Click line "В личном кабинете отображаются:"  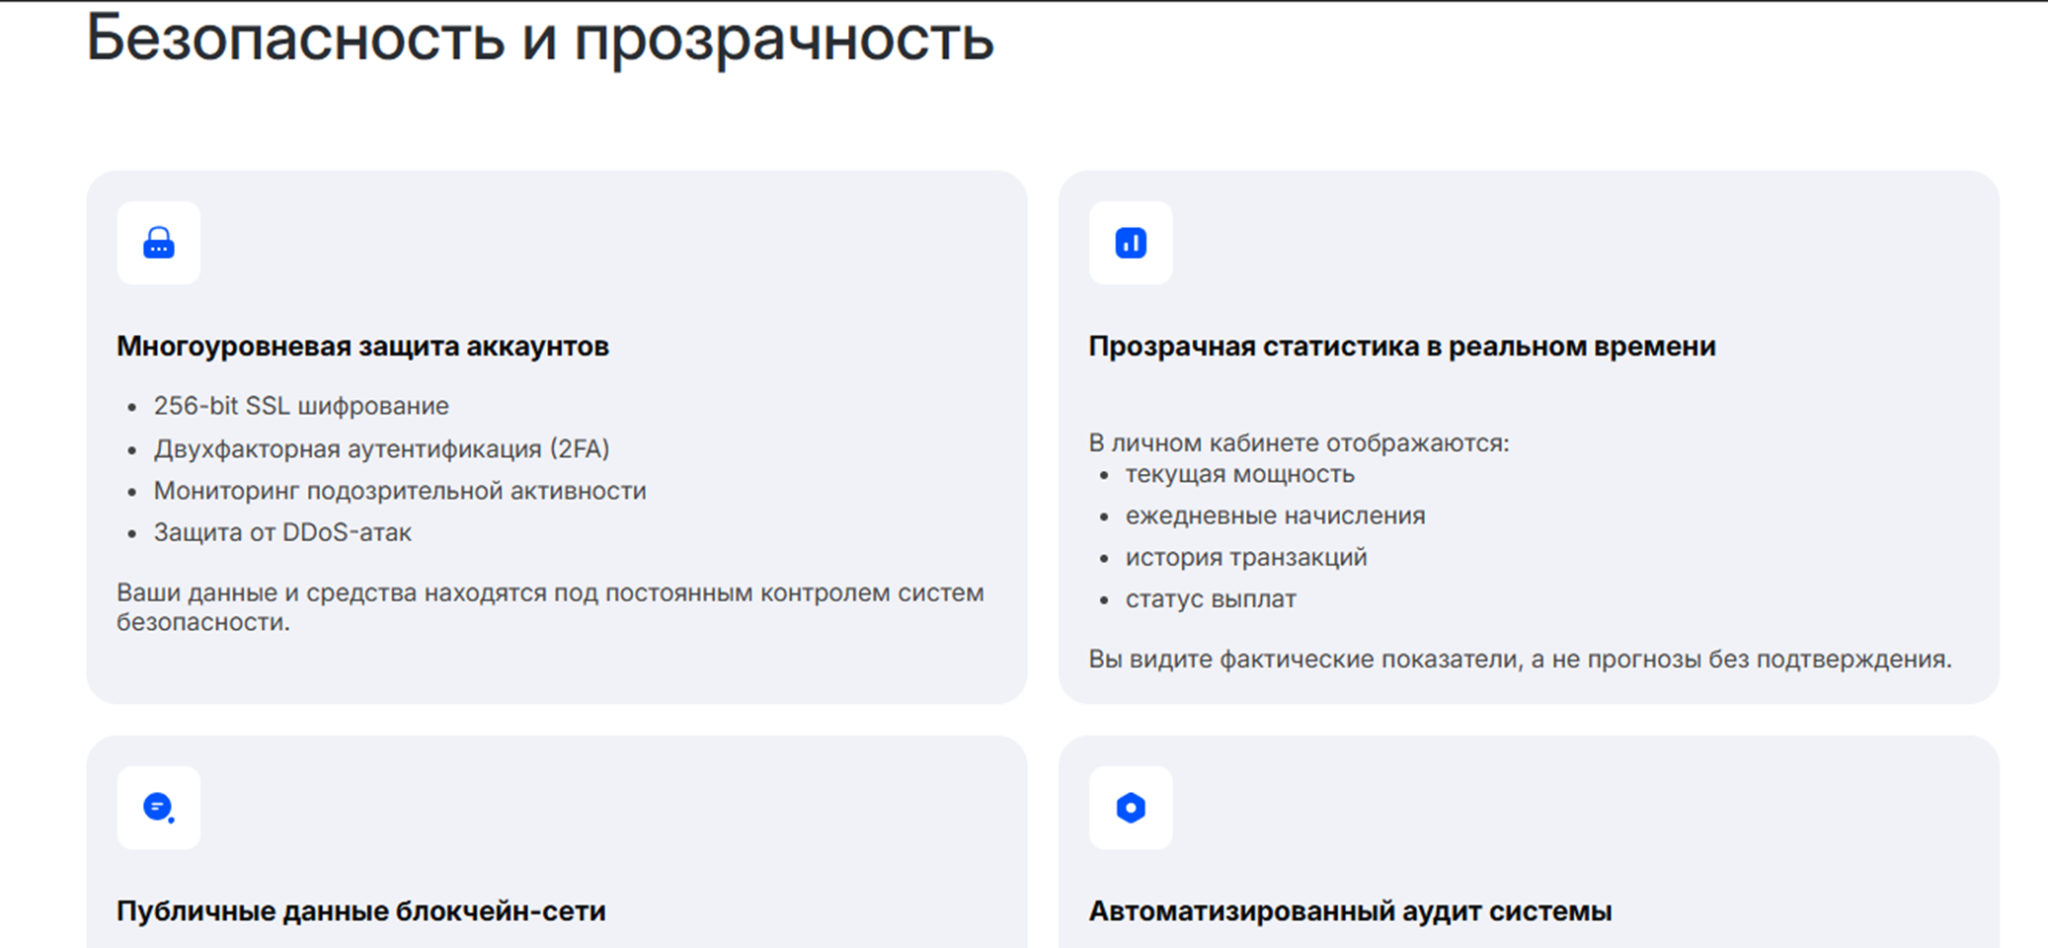coord(1299,442)
